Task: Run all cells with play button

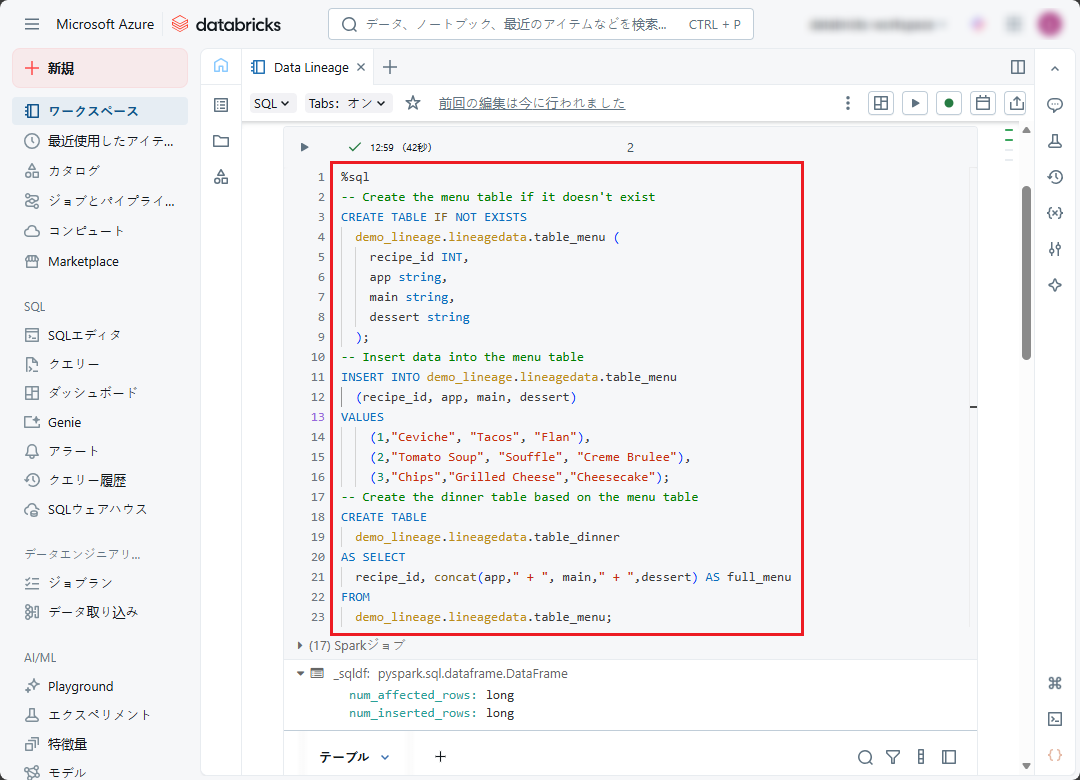Action: [914, 103]
